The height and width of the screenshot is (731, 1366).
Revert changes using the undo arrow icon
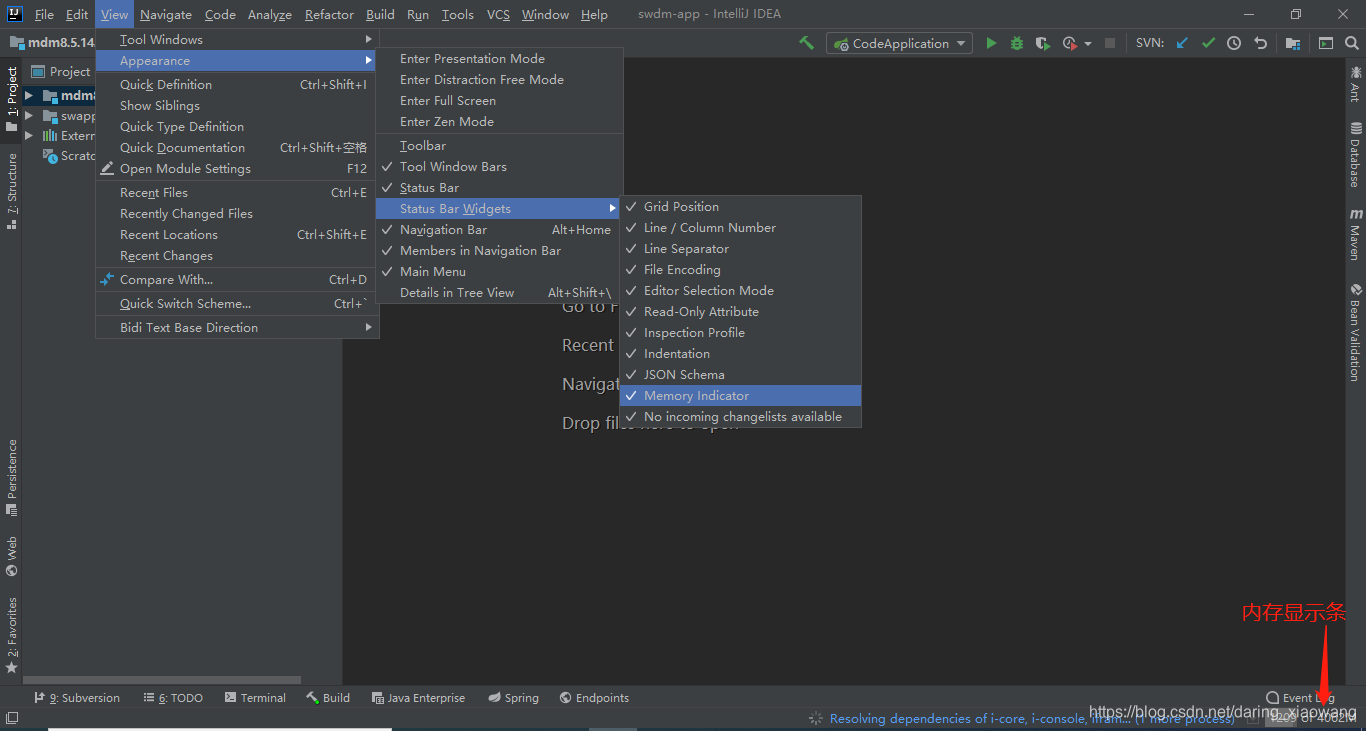[1260, 43]
